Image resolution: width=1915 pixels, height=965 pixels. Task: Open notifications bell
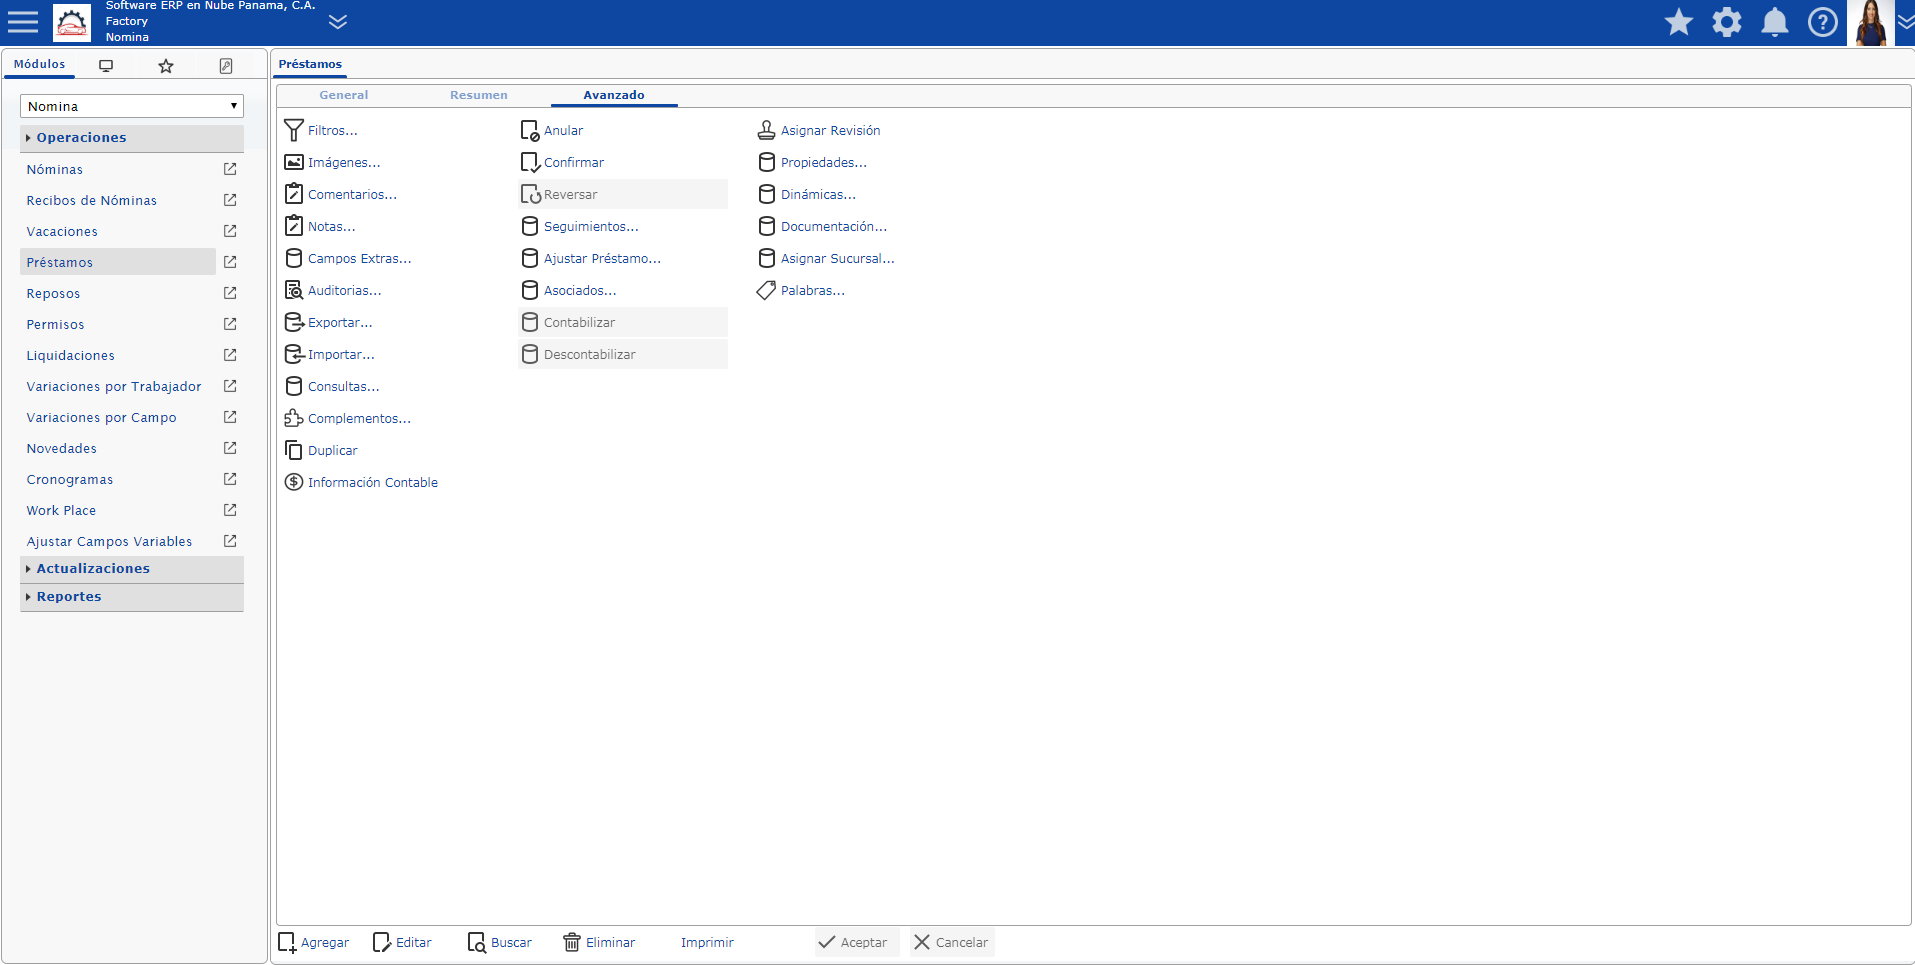coord(1775,22)
